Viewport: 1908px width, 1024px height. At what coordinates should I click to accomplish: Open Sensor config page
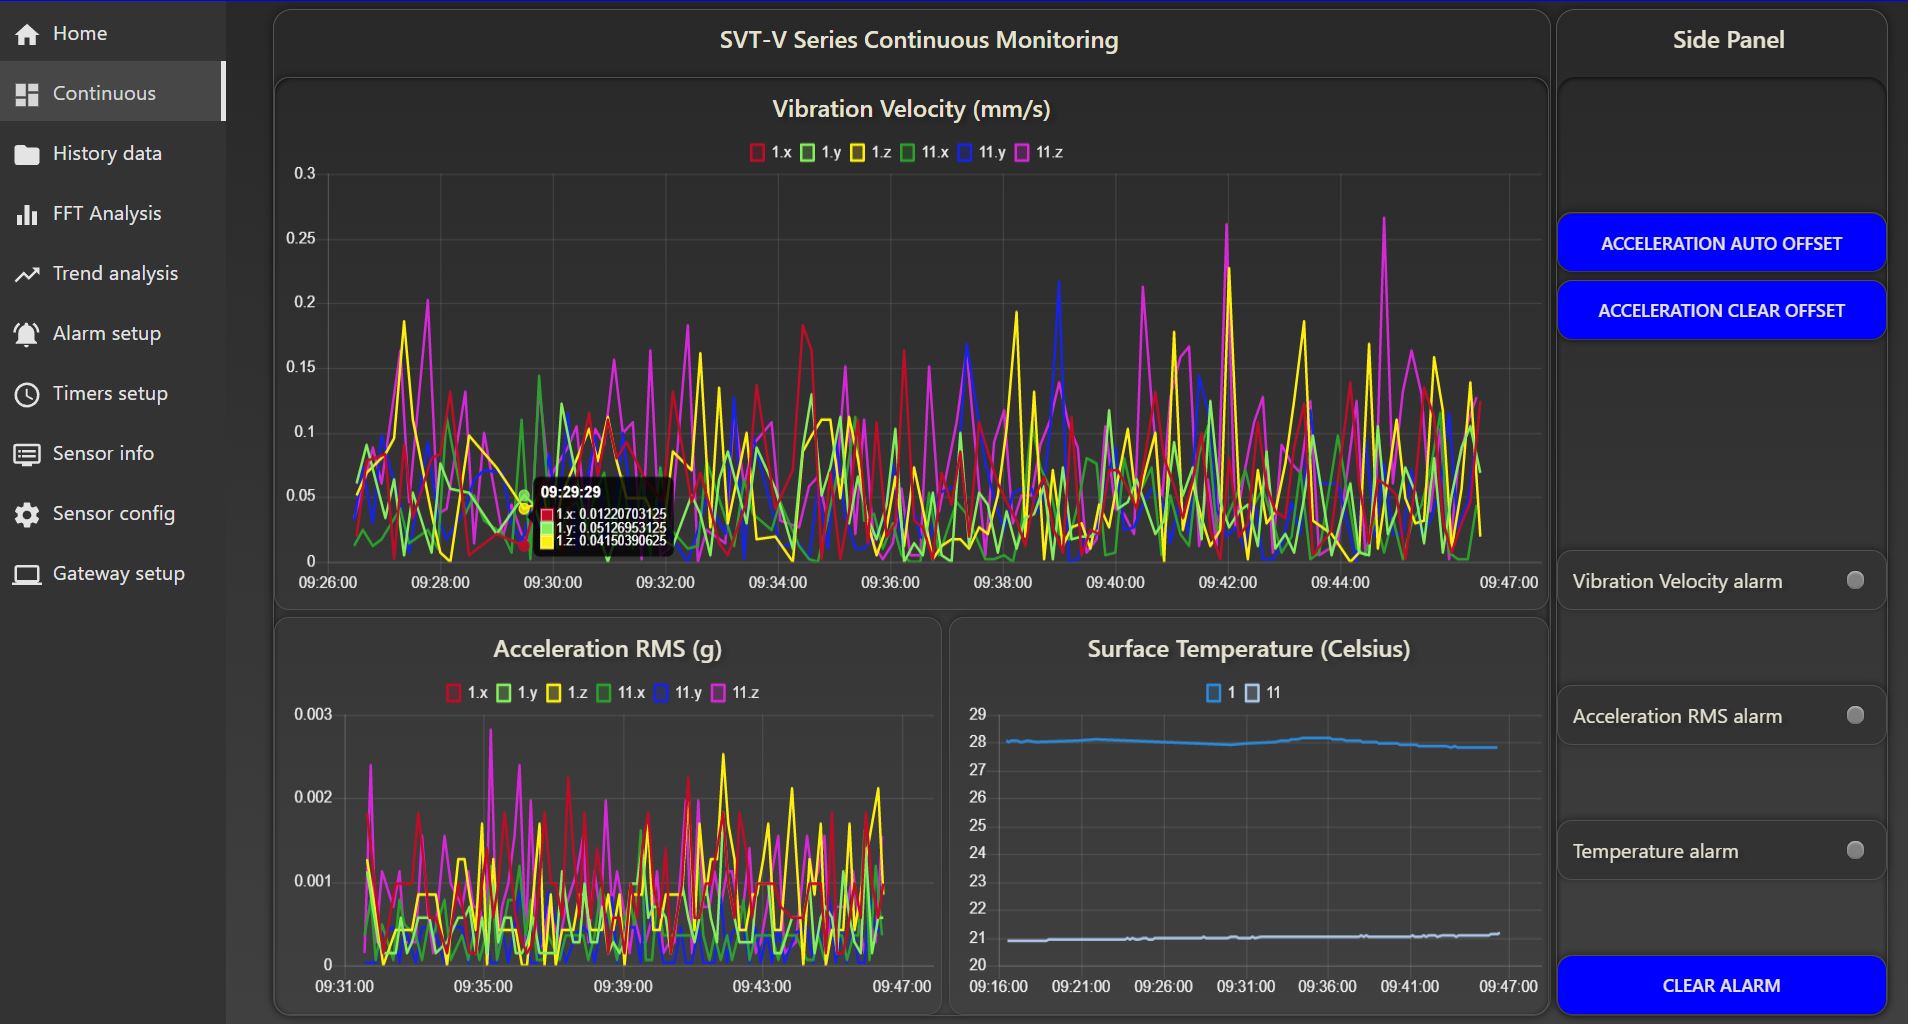click(113, 513)
